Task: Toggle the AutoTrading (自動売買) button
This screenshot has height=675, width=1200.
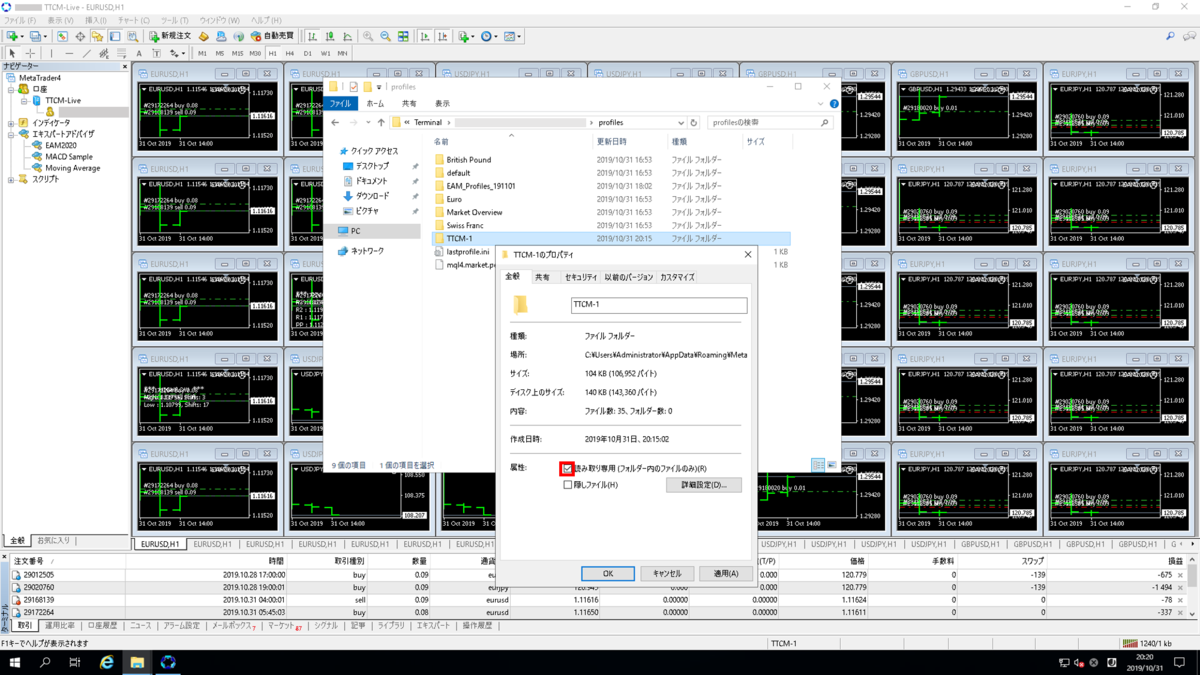Action: coord(272,36)
